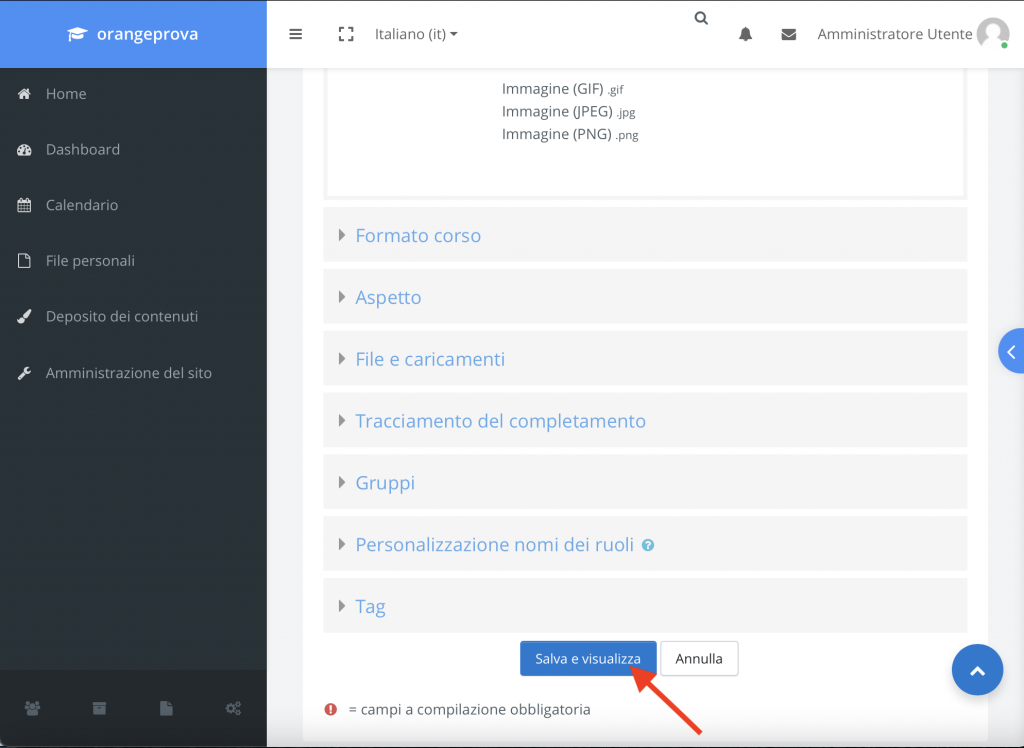Open help icon next to Personalizzazione nomi dei ruoli
Image resolution: width=1024 pixels, height=748 pixels.
pyautogui.click(x=648, y=545)
